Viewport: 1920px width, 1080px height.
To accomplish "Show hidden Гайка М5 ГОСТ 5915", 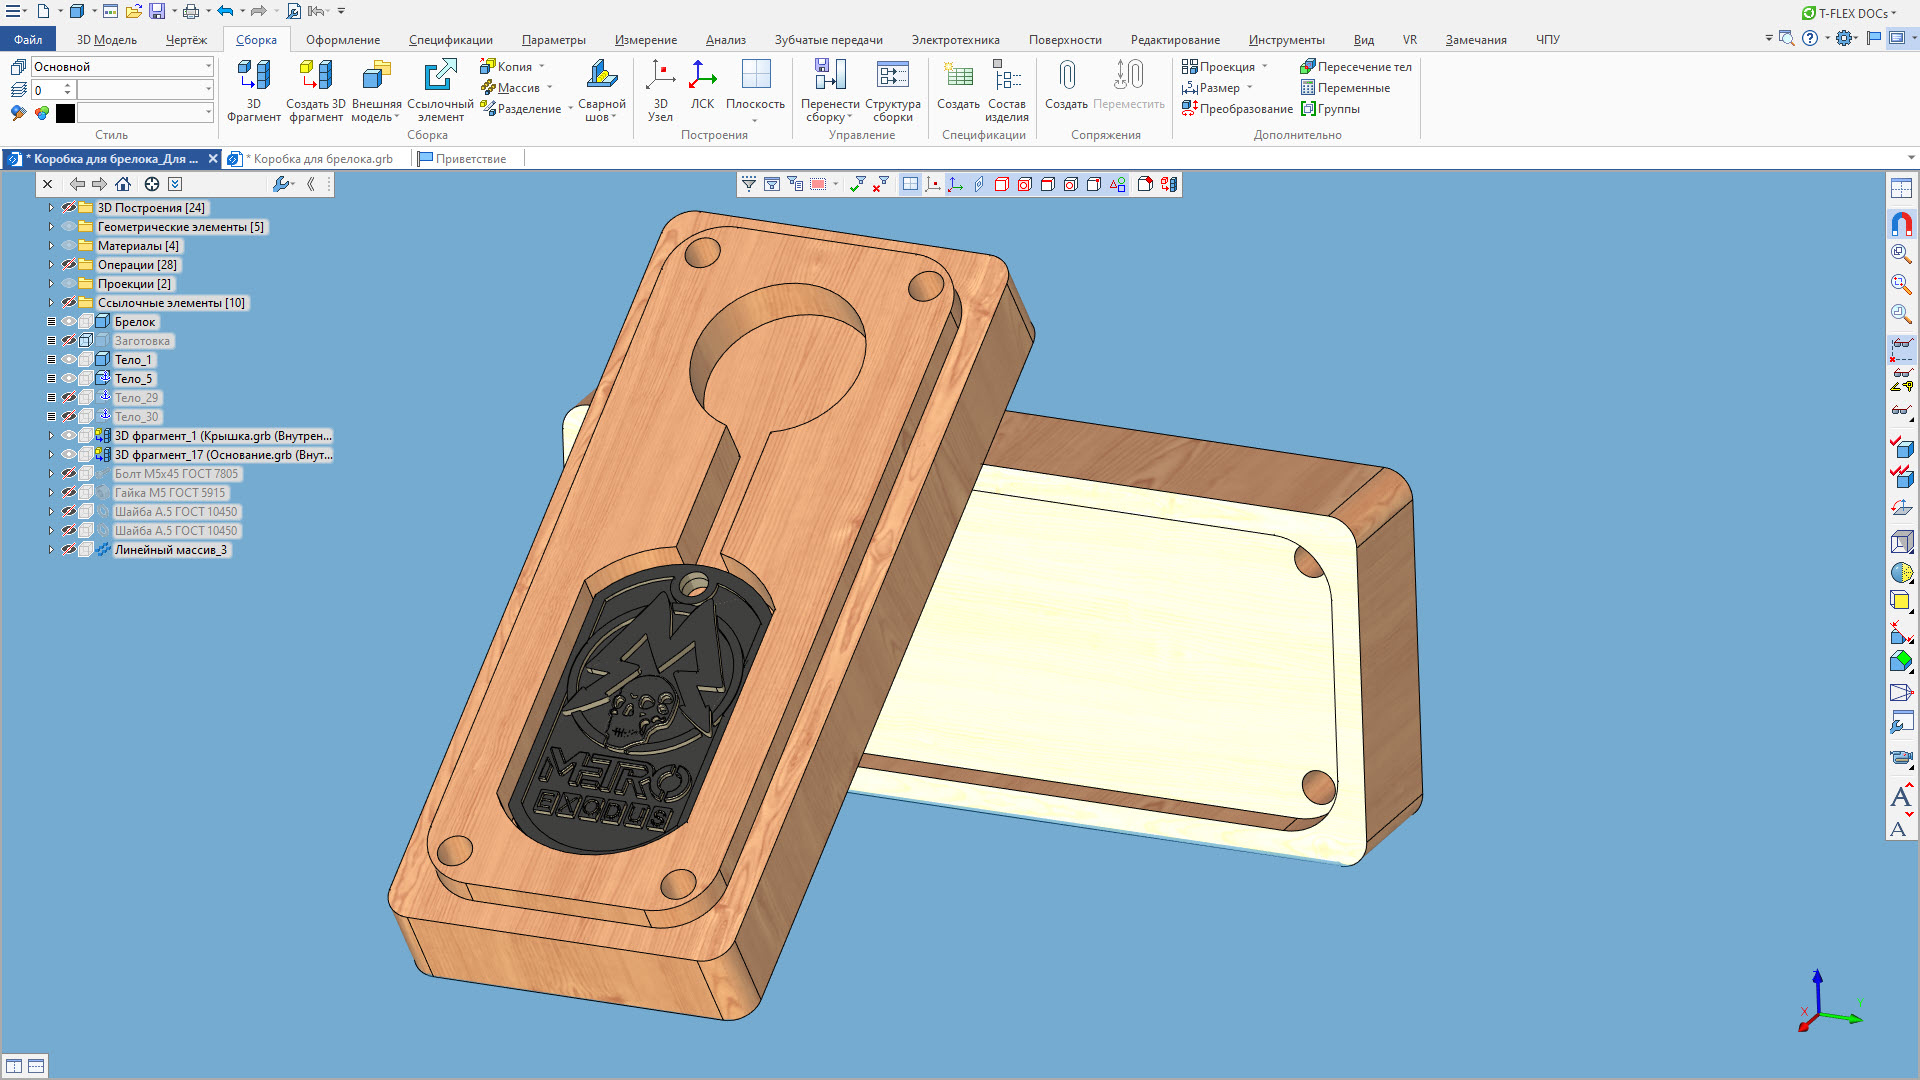I will (69, 493).
